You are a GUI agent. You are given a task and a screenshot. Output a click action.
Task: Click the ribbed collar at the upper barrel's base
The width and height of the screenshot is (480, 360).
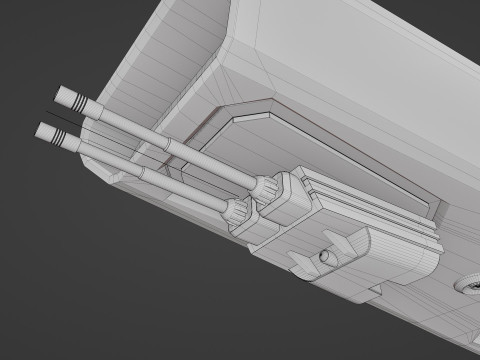click(265, 190)
